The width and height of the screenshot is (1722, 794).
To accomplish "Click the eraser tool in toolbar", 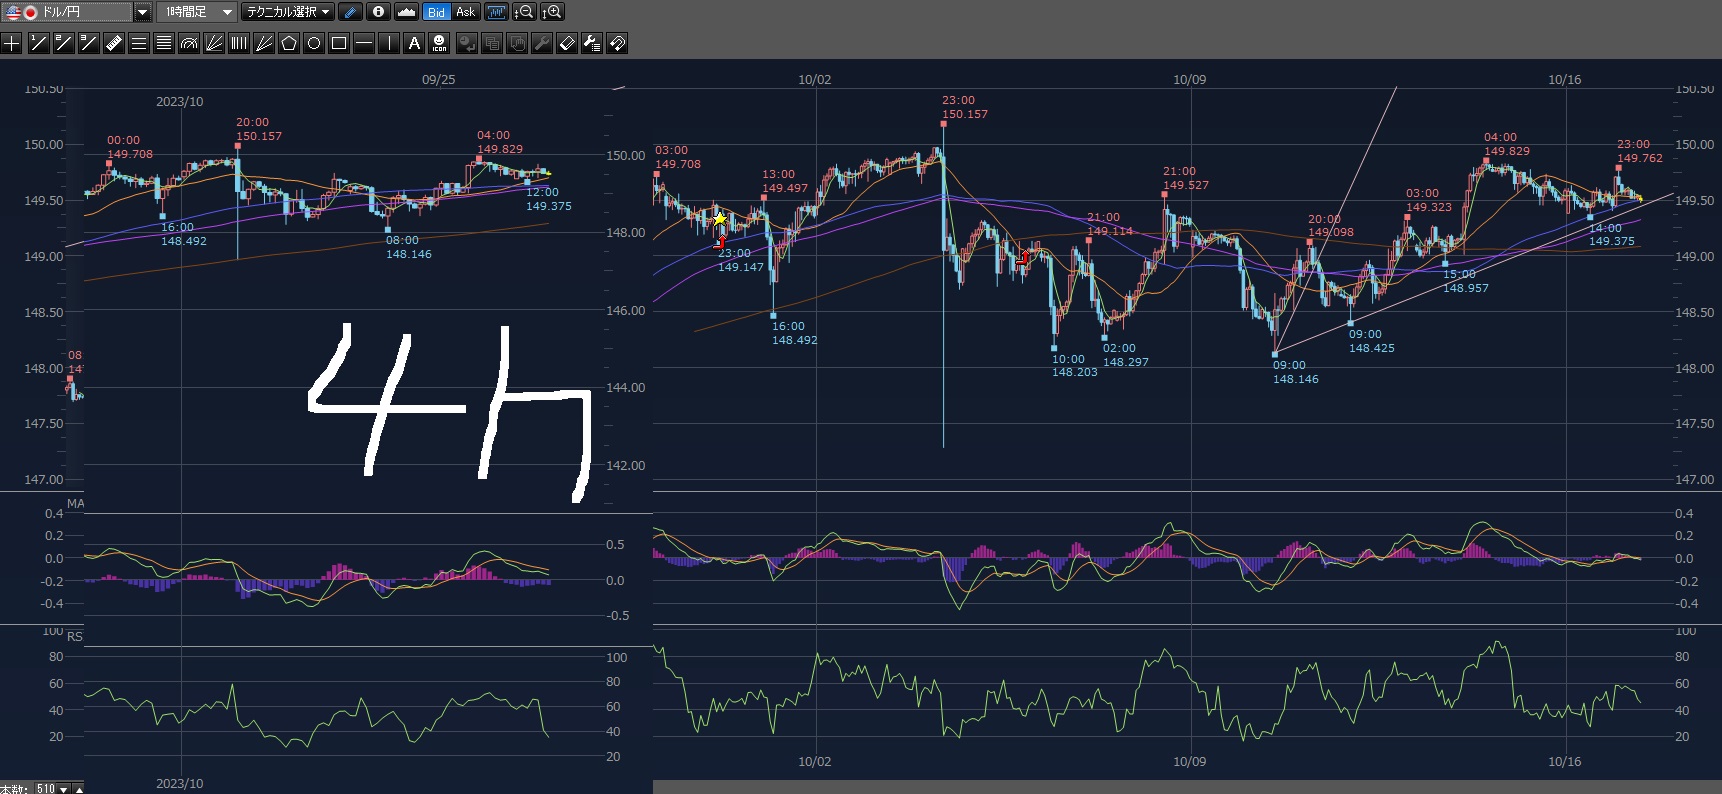I will coord(567,43).
